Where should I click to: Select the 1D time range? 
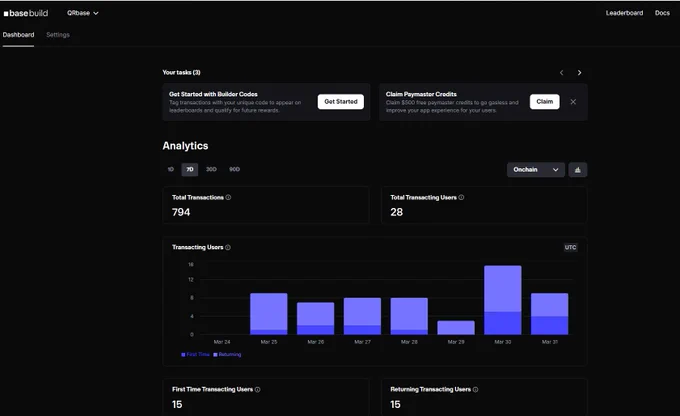[171, 169]
